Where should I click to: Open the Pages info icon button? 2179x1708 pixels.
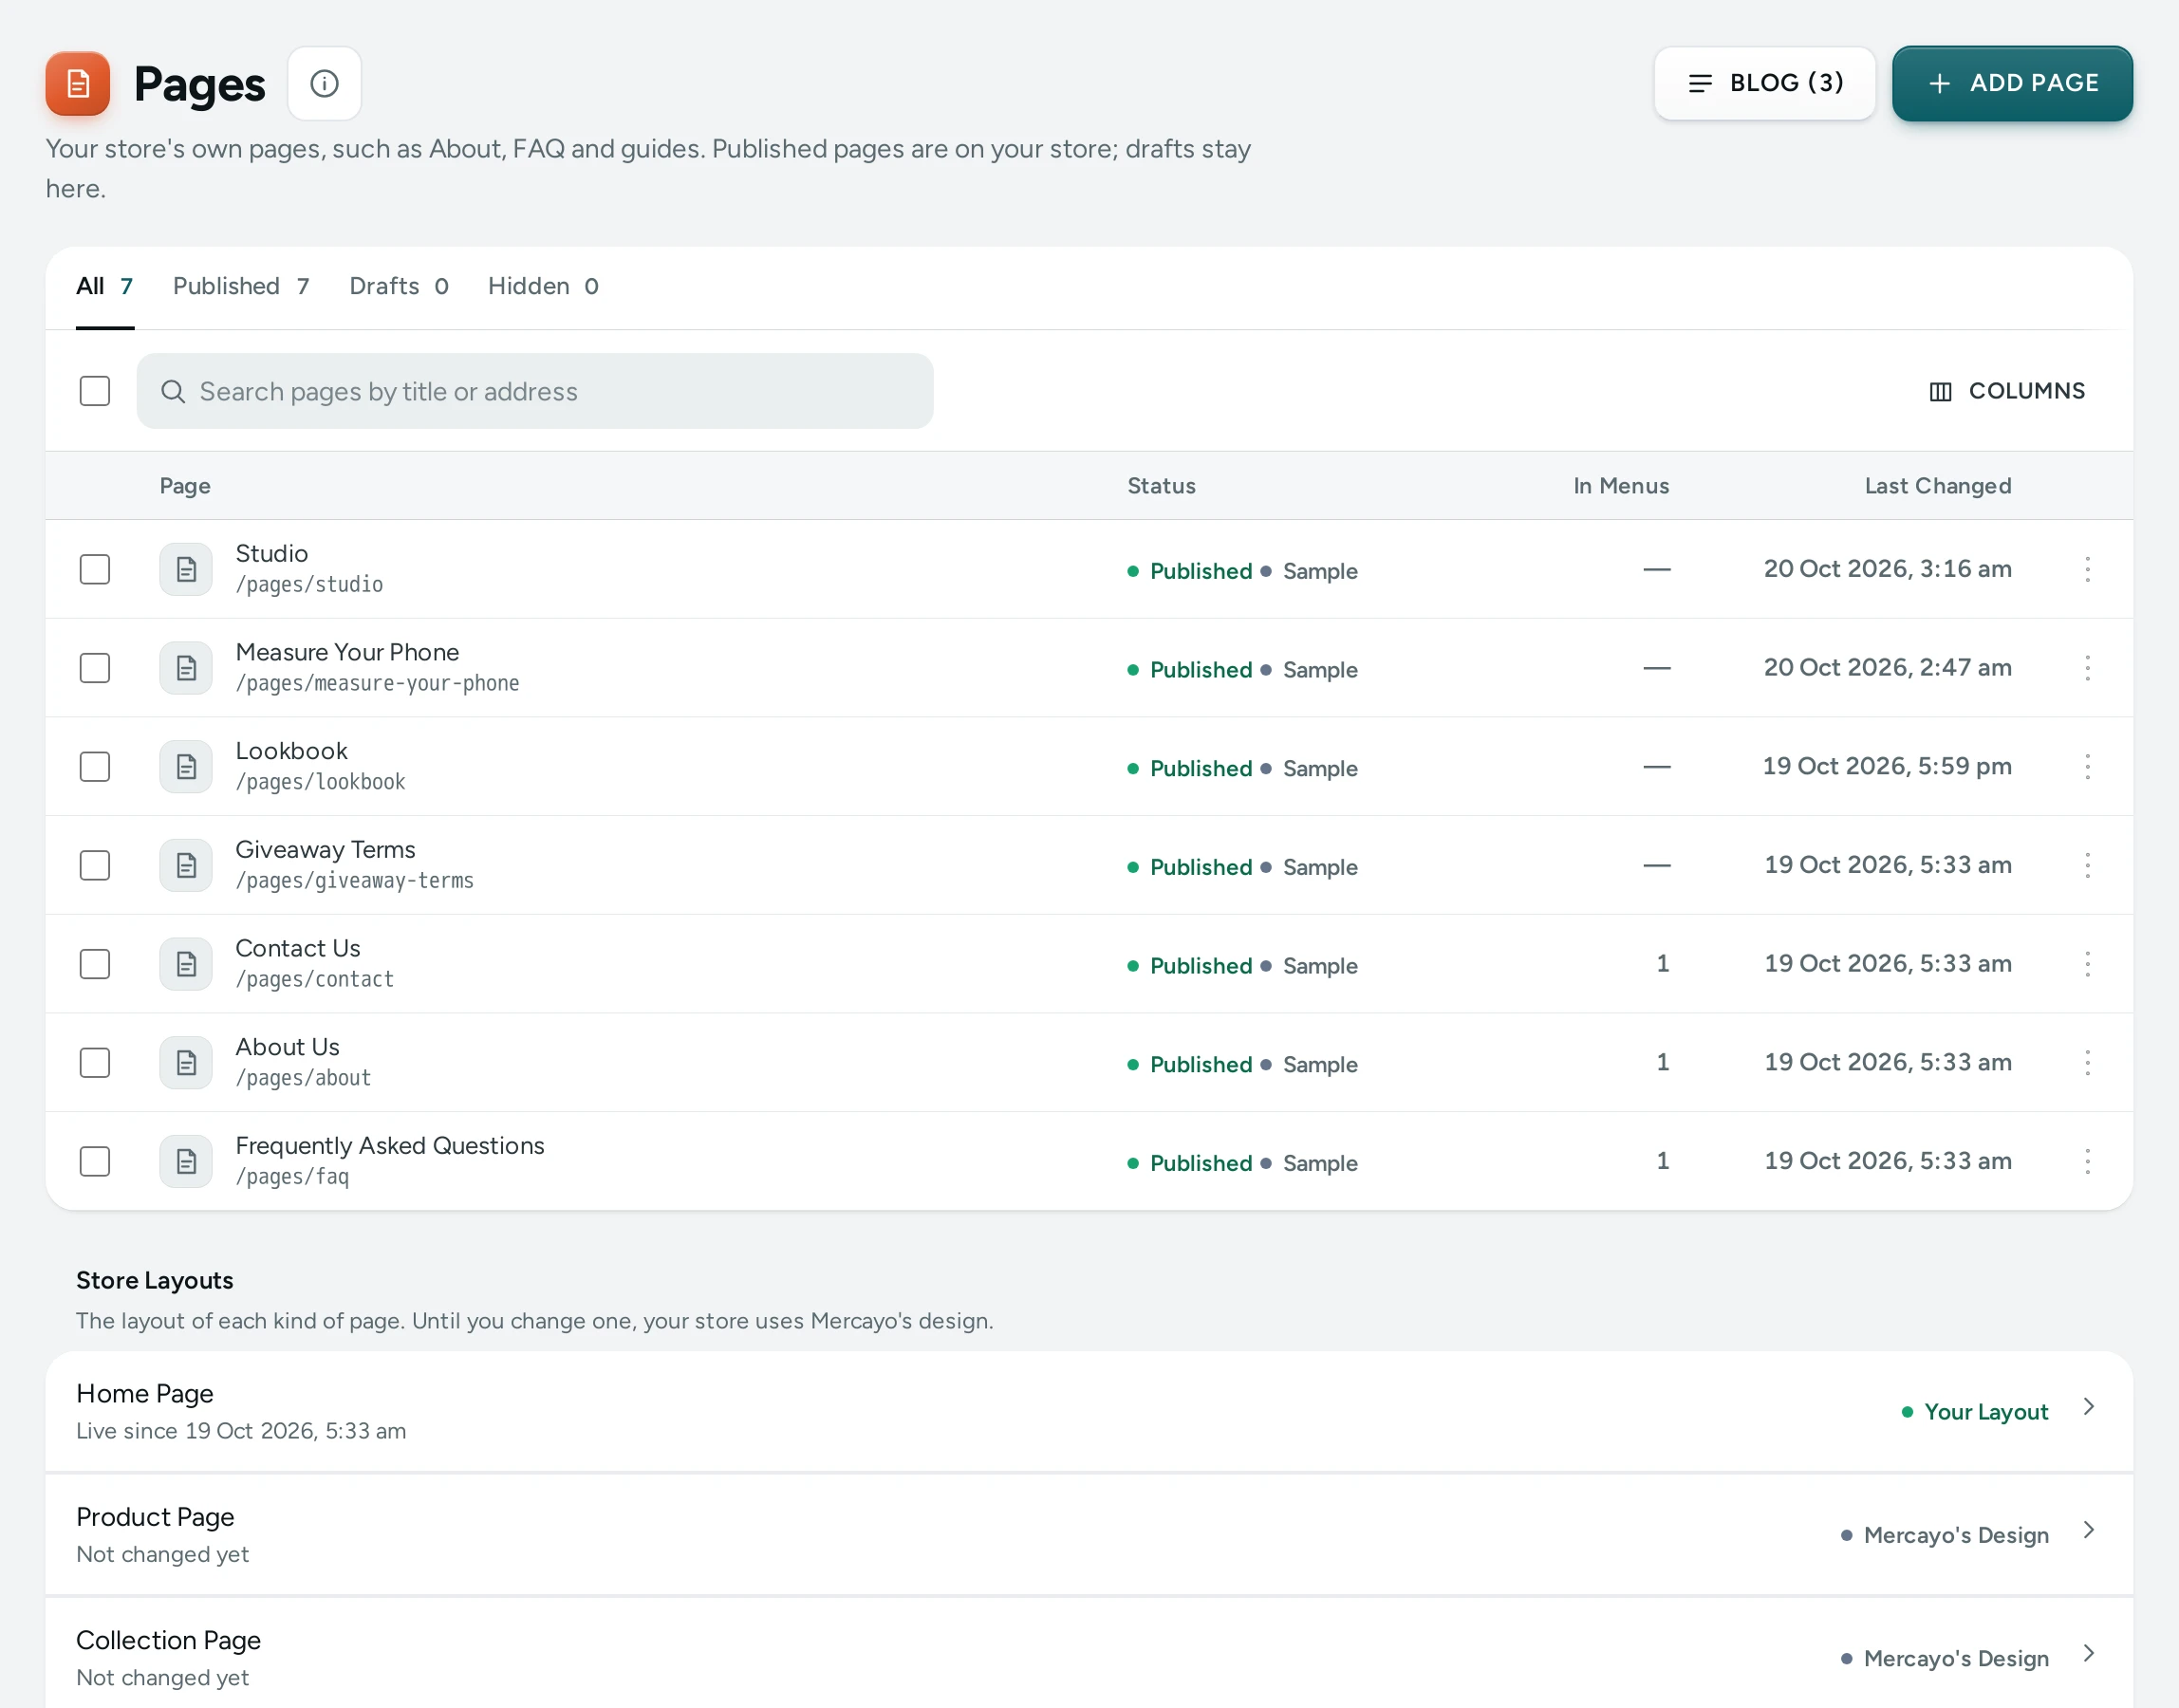pyautogui.click(x=324, y=84)
